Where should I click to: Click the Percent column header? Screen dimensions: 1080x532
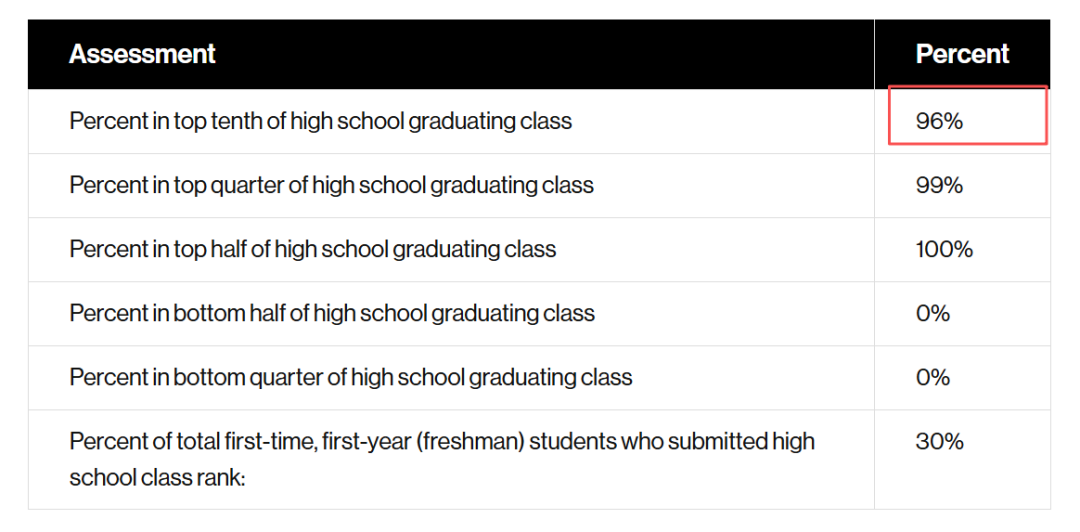pyautogui.click(x=962, y=54)
